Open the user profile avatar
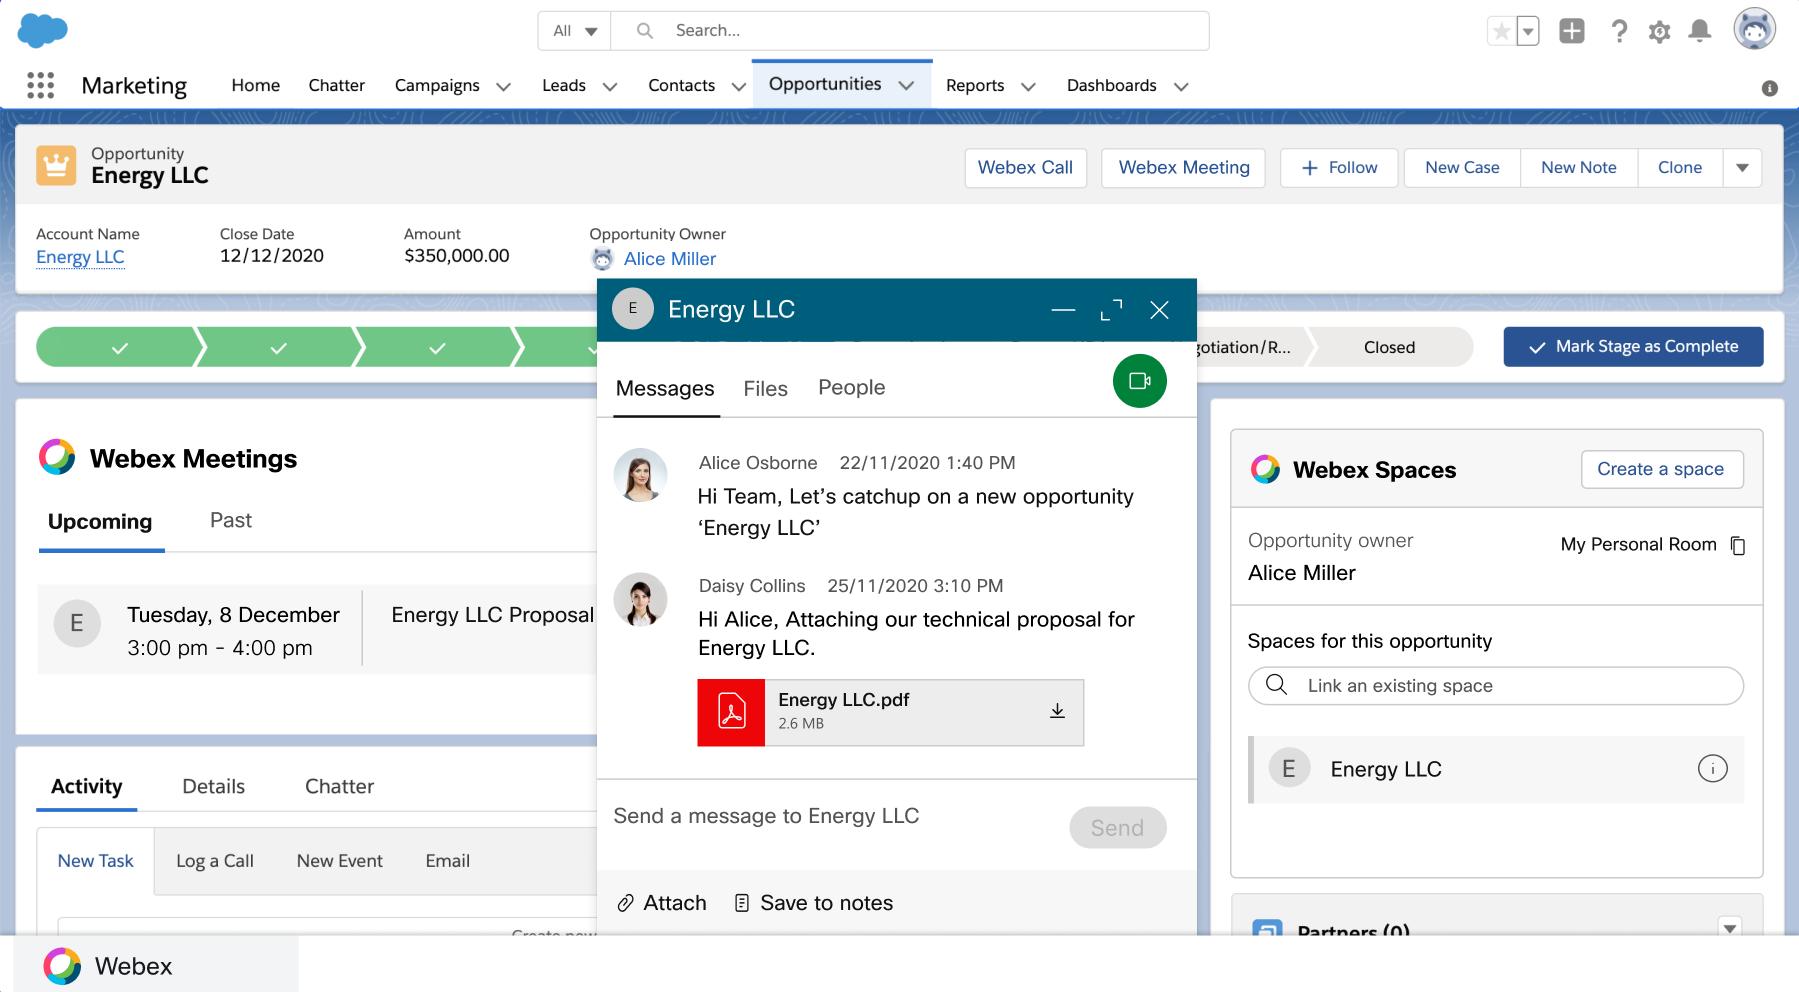The width and height of the screenshot is (1799, 992). 1754,29
